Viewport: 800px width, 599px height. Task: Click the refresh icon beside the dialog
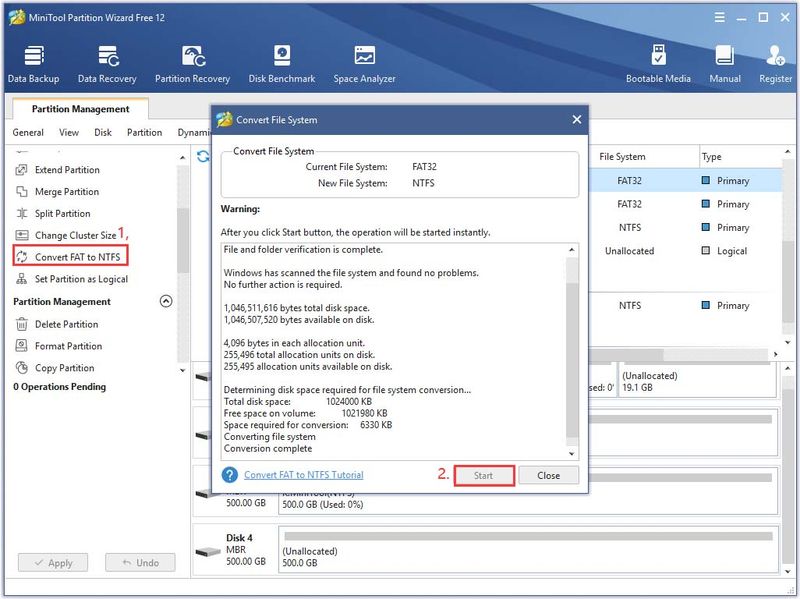pyautogui.click(x=203, y=157)
